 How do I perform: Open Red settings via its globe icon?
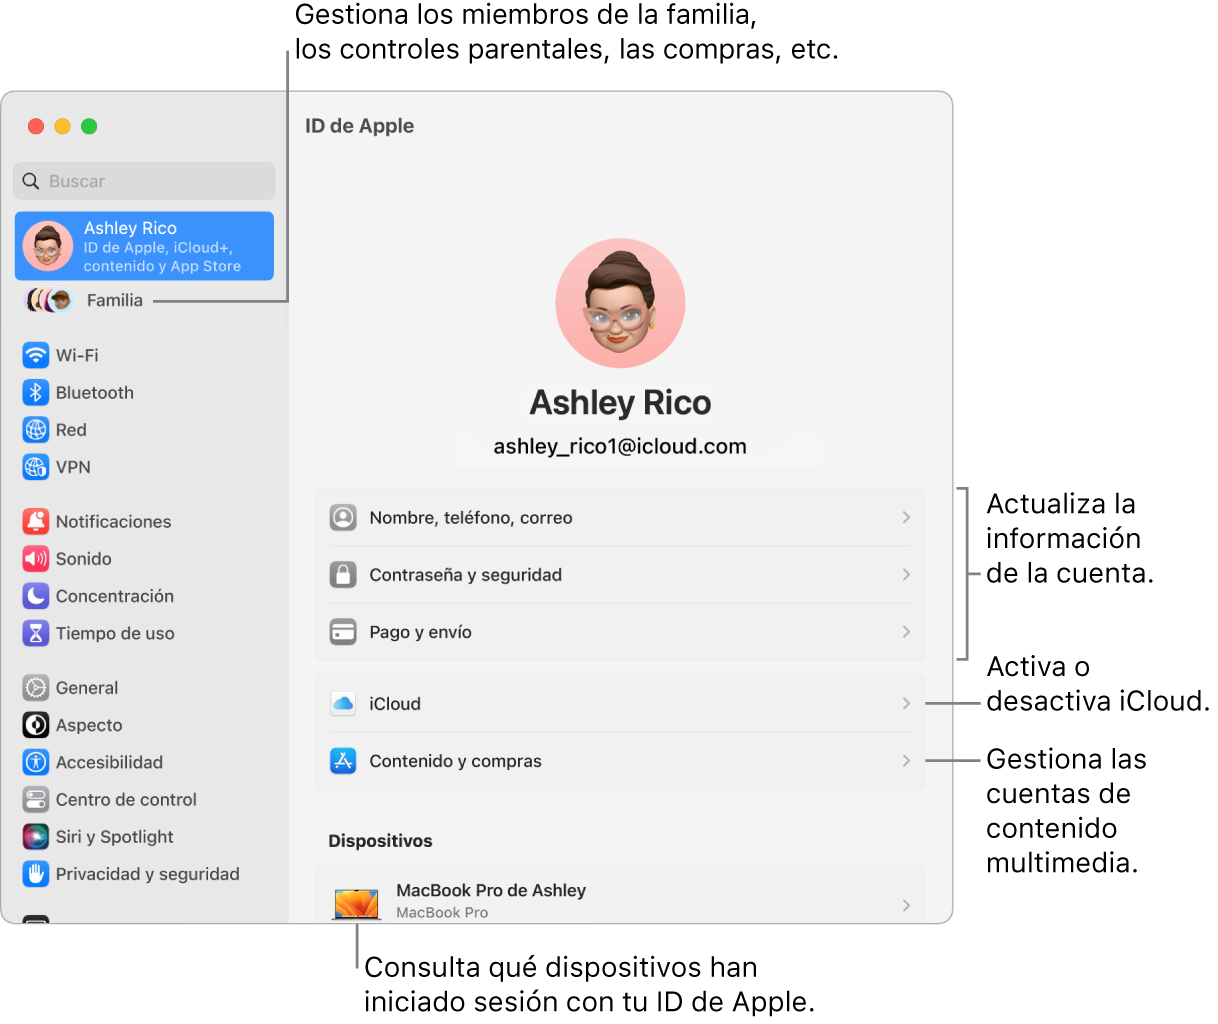pos(36,430)
